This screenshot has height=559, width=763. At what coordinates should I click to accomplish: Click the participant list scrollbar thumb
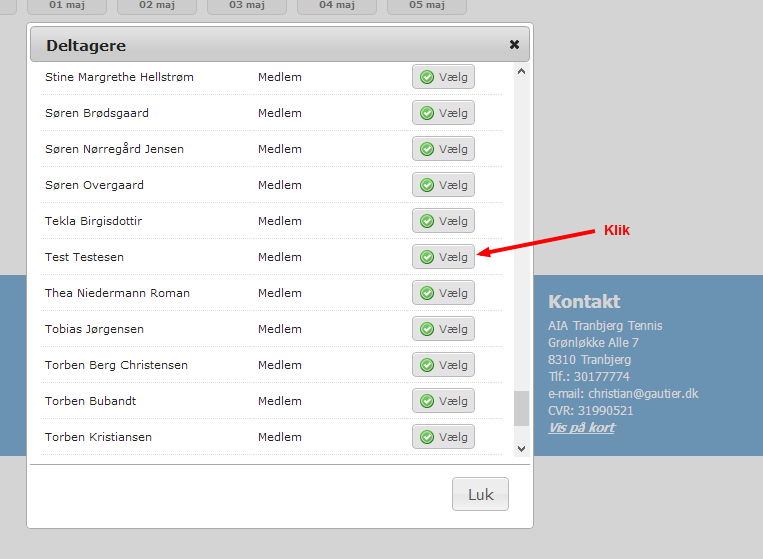(521, 409)
